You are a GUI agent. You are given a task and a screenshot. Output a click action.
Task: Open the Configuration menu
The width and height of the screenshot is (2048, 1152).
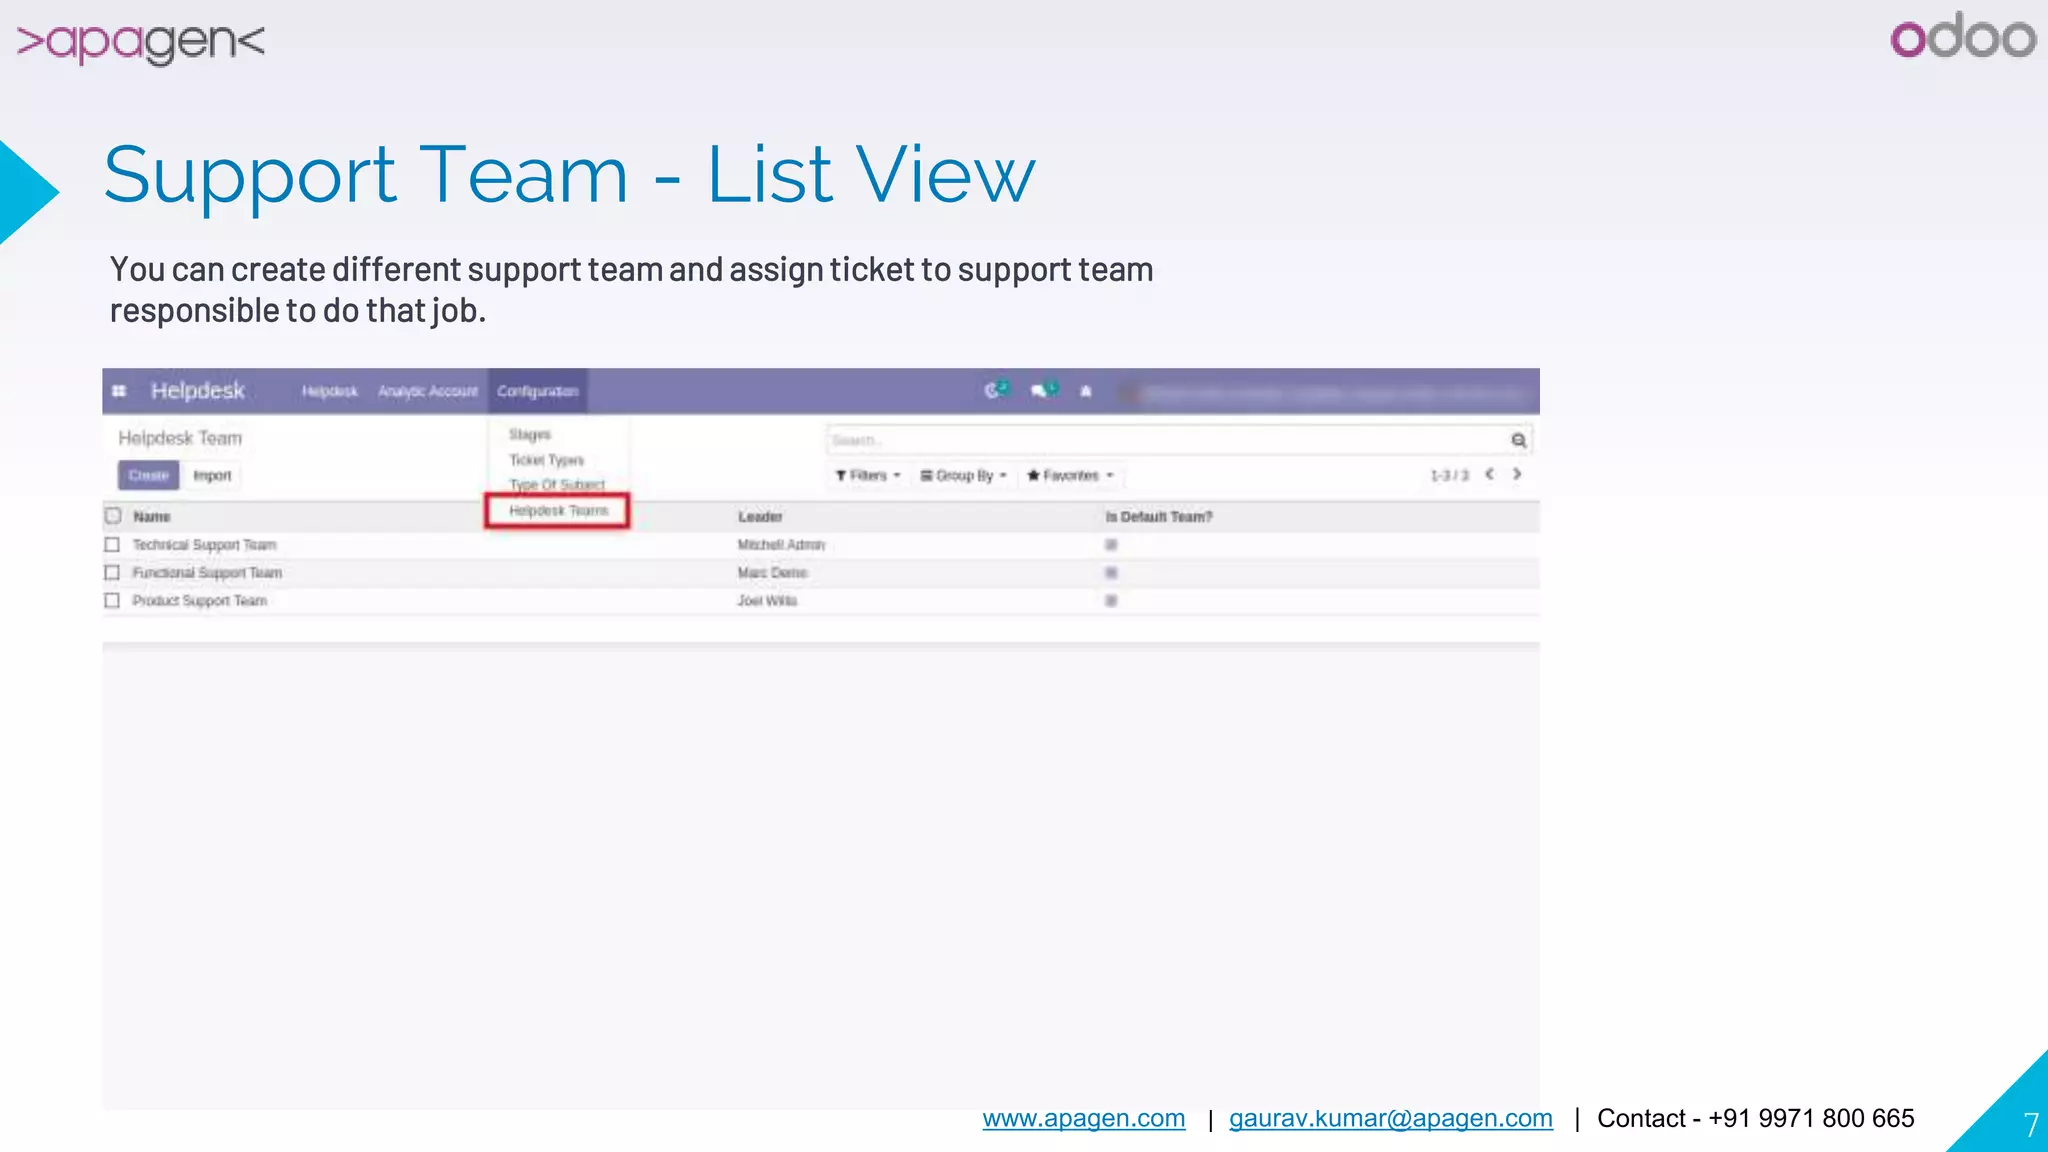pyautogui.click(x=538, y=391)
